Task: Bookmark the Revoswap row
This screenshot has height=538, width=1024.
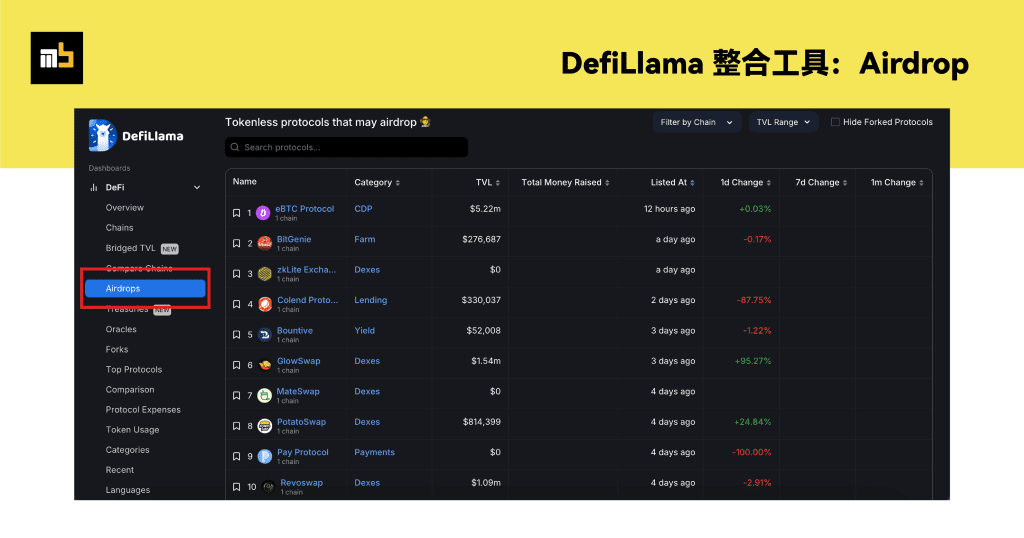Action: (236, 487)
